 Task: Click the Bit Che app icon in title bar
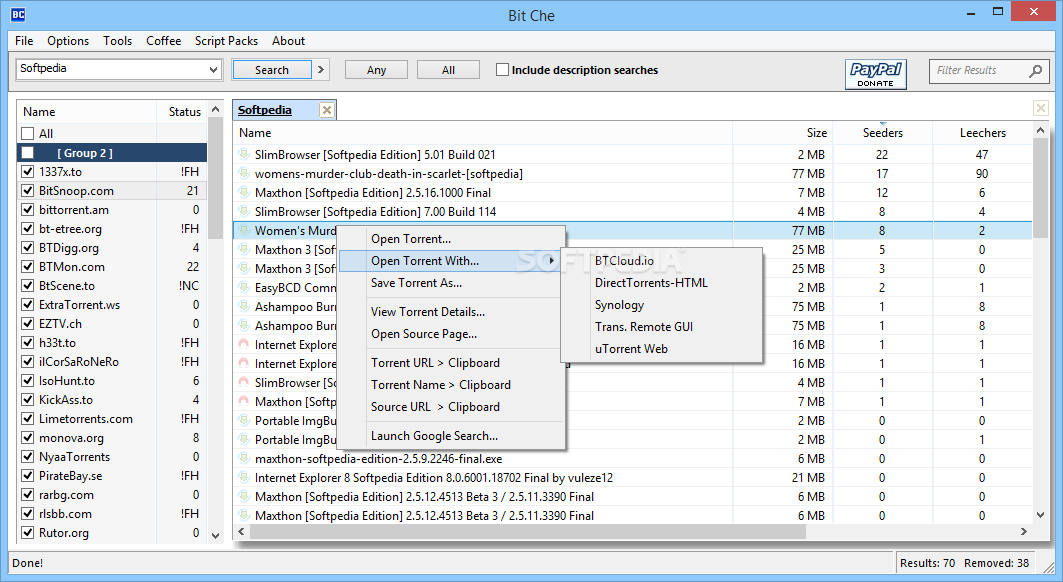(x=18, y=14)
